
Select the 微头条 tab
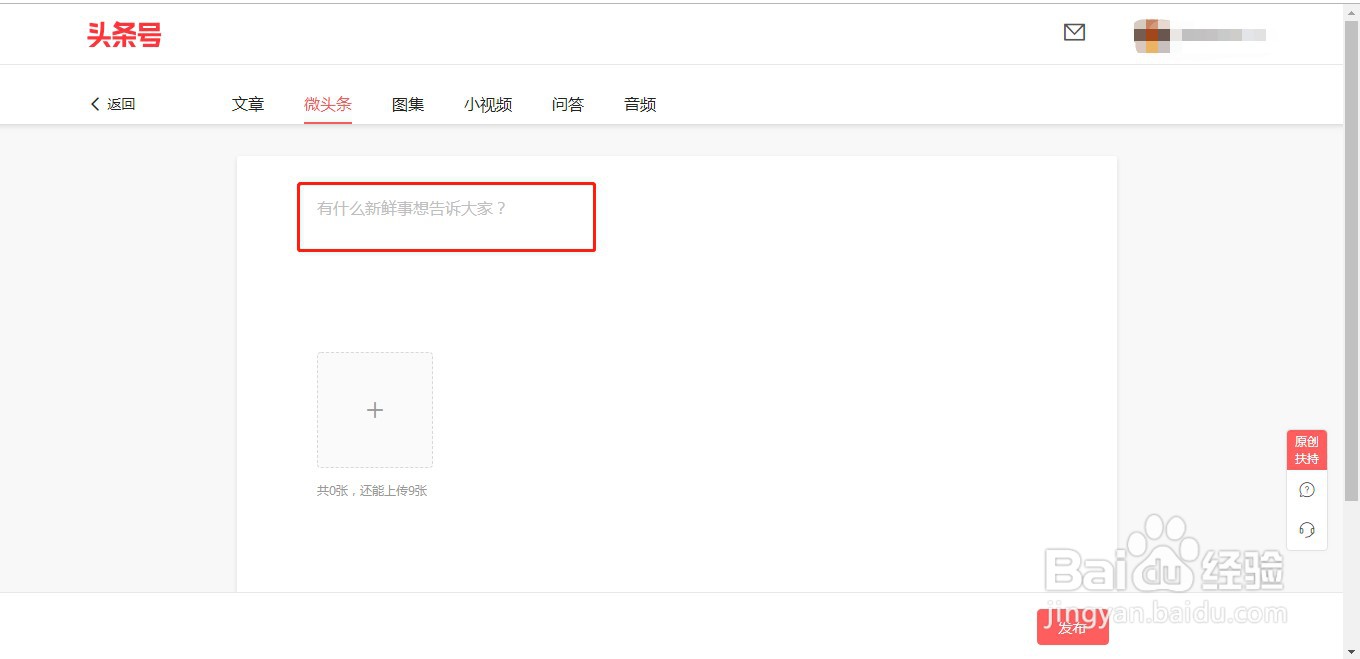pos(328,104)
